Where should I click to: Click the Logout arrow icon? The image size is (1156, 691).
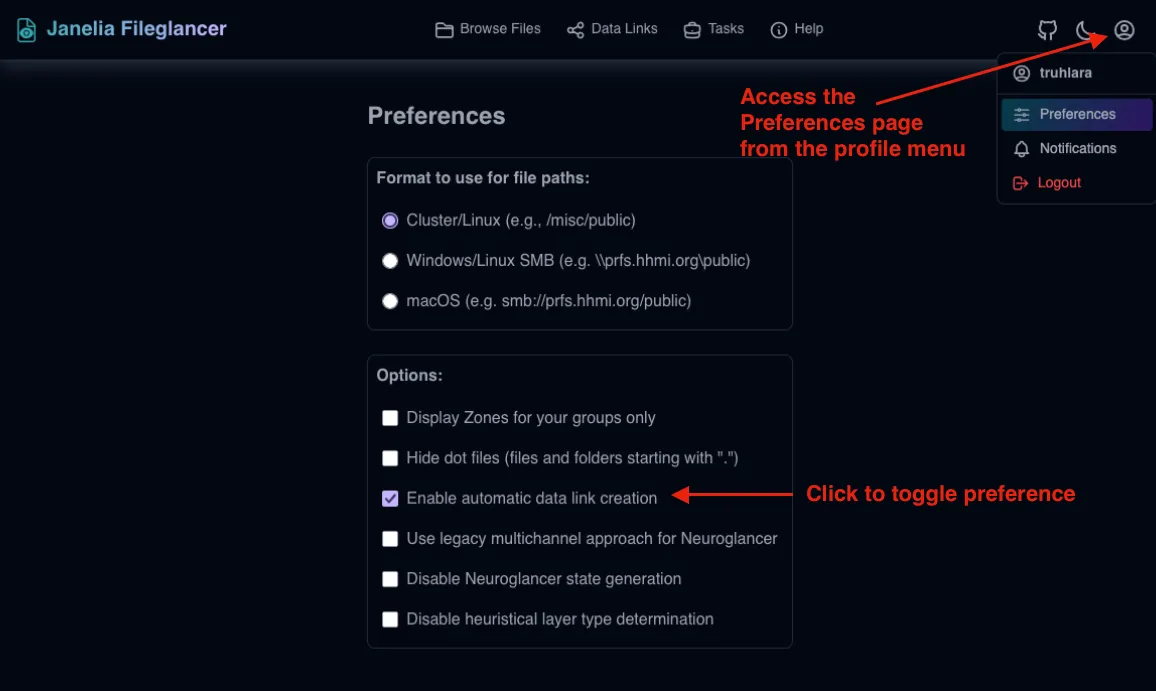coord(1020,182)
